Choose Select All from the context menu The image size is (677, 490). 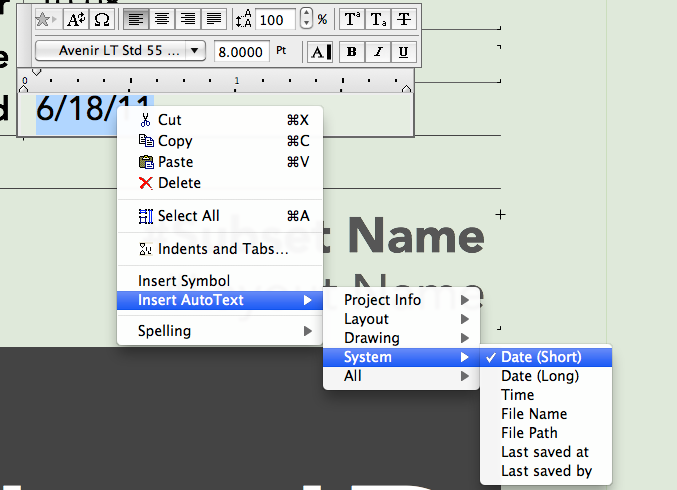tap(220, 216)
